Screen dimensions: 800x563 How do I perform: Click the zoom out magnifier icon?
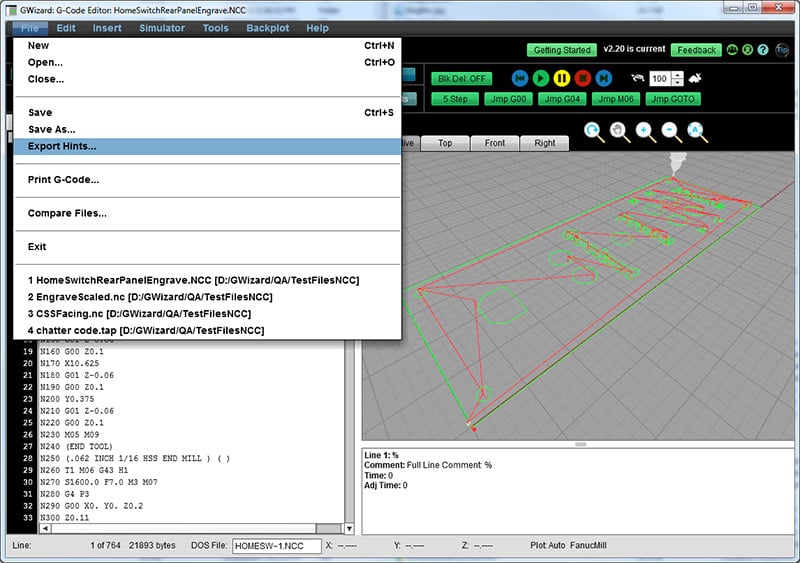pos(671,132)
